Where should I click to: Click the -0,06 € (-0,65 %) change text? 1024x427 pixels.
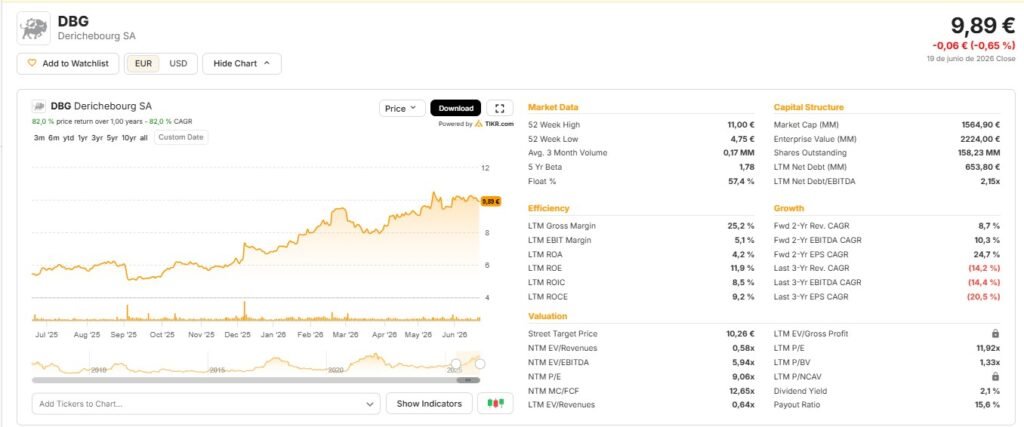pyautogui.click(x=974, y=46)
